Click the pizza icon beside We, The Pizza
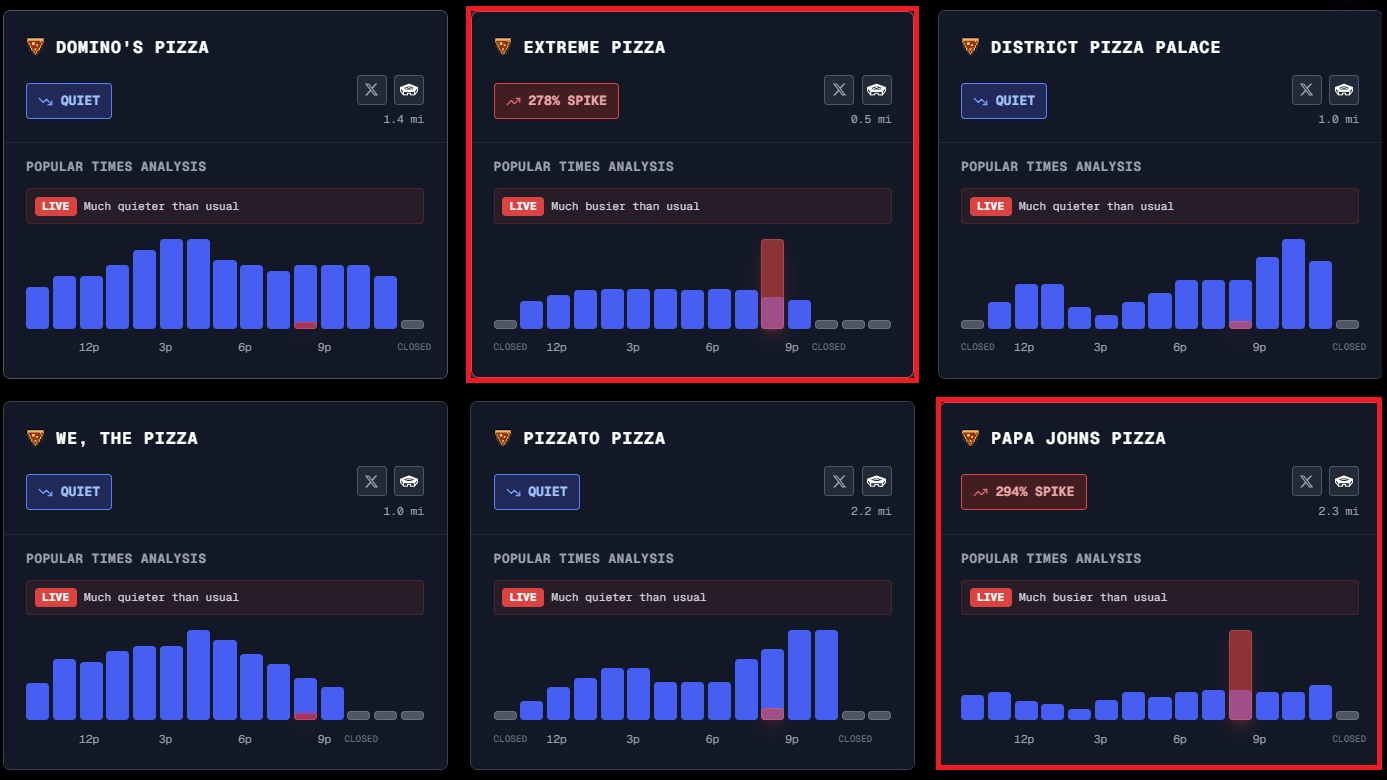1387x780 pixels. (35, 438)
